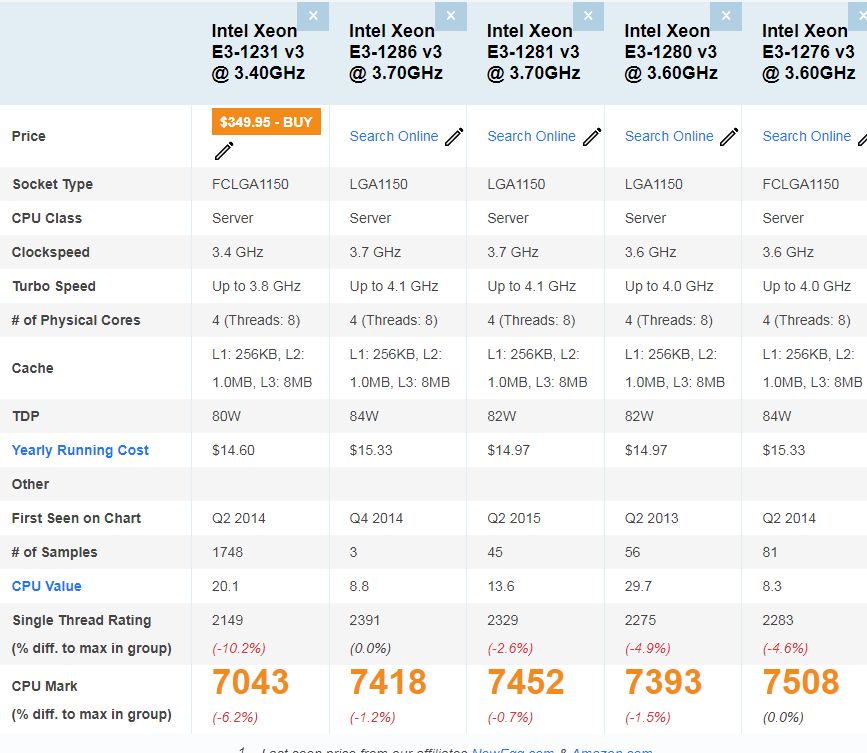
Task: Click the Turbo Speed row label
Action: [54, 286]
